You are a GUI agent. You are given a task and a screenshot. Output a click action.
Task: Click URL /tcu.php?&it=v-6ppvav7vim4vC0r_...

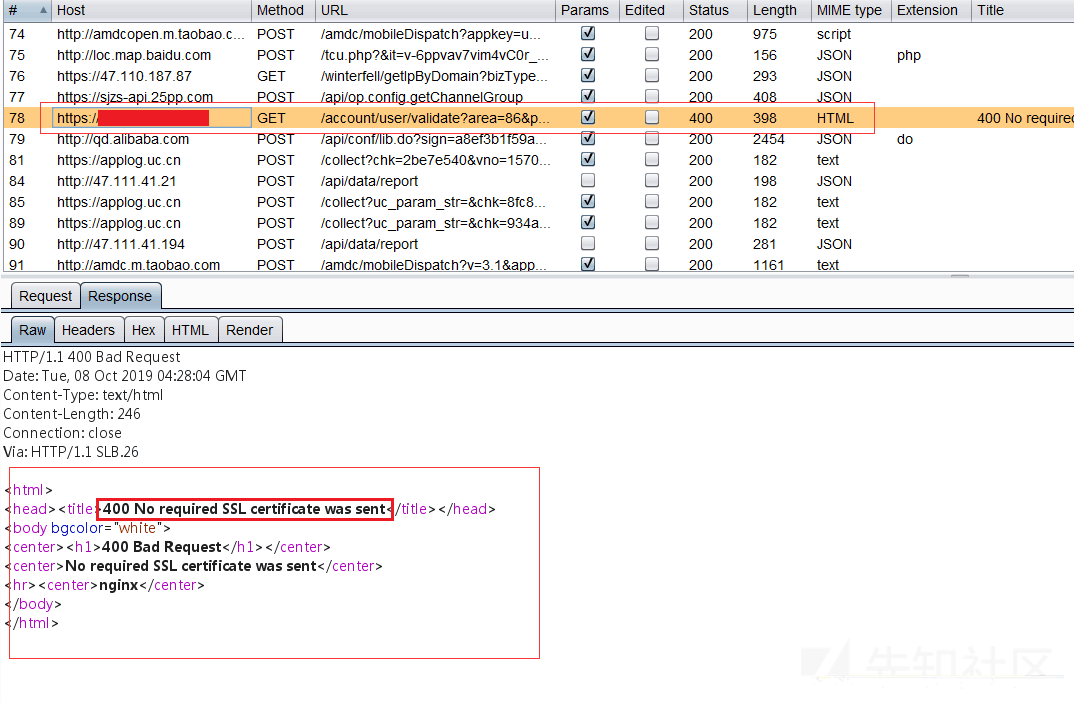tap(435, 55)
